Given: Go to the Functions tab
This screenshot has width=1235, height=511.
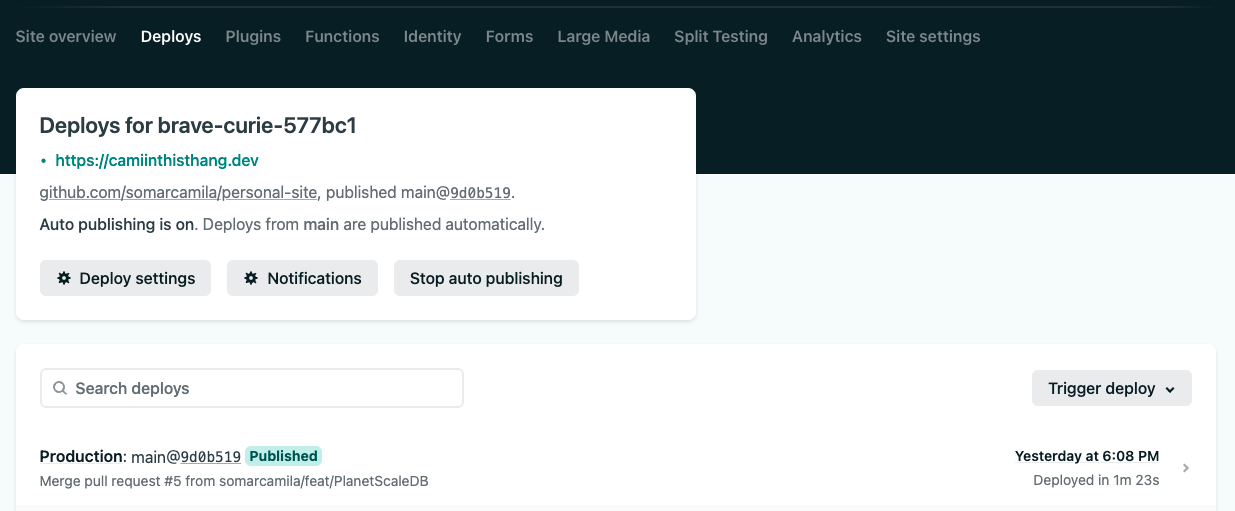Looking at the screenshot, I should click(x=342, y=36).
